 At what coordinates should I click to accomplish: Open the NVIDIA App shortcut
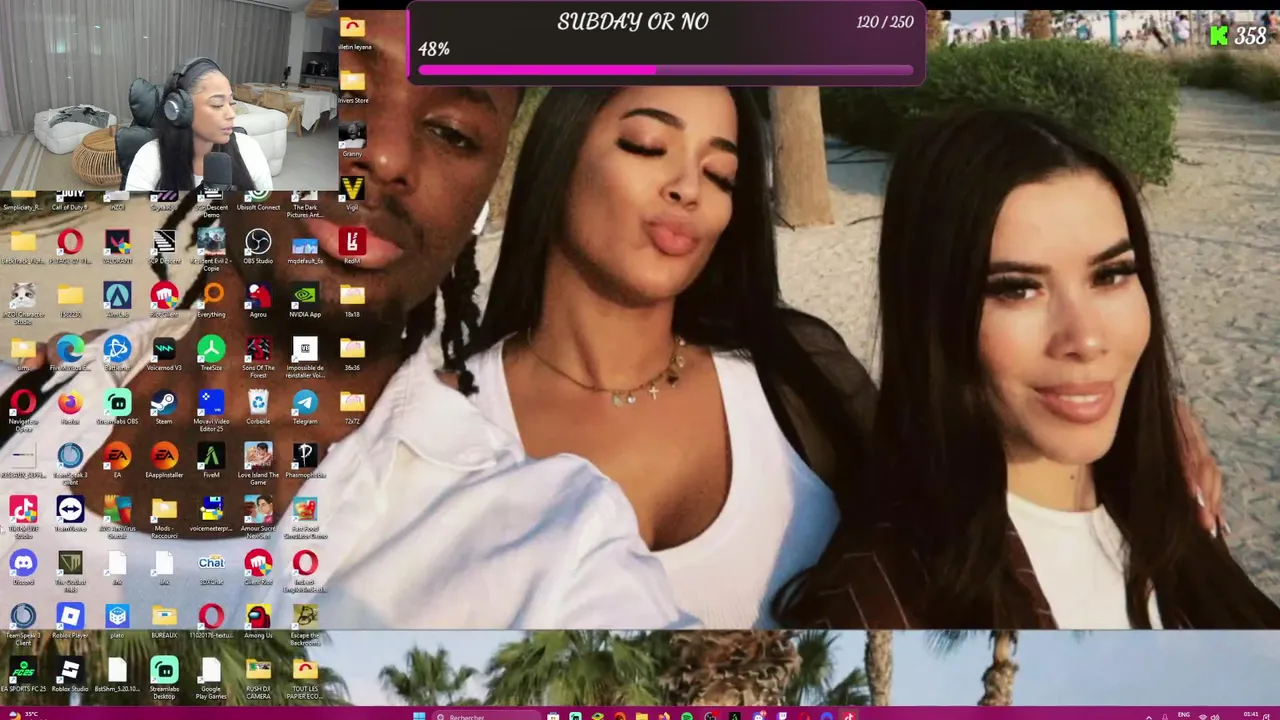[305, 300]
